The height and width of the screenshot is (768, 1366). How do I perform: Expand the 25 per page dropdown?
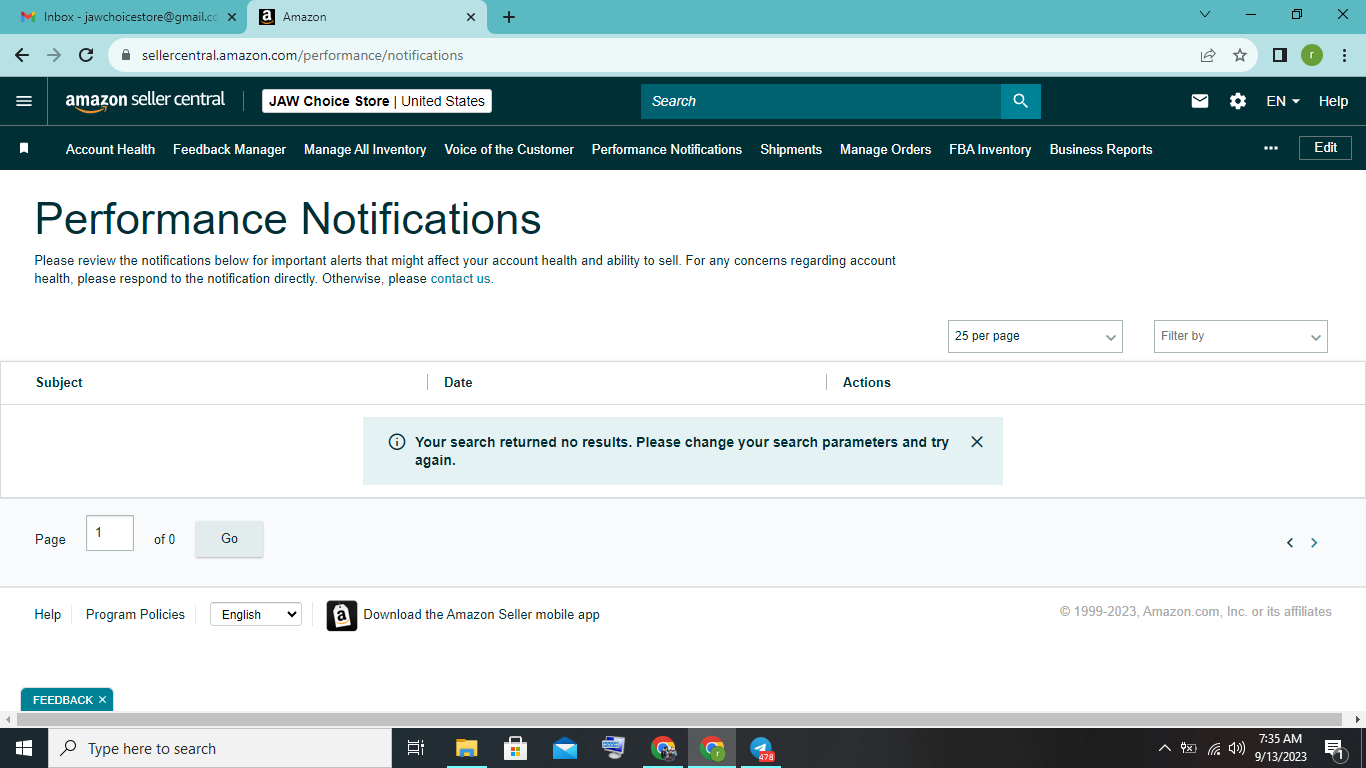point(1035,336)
